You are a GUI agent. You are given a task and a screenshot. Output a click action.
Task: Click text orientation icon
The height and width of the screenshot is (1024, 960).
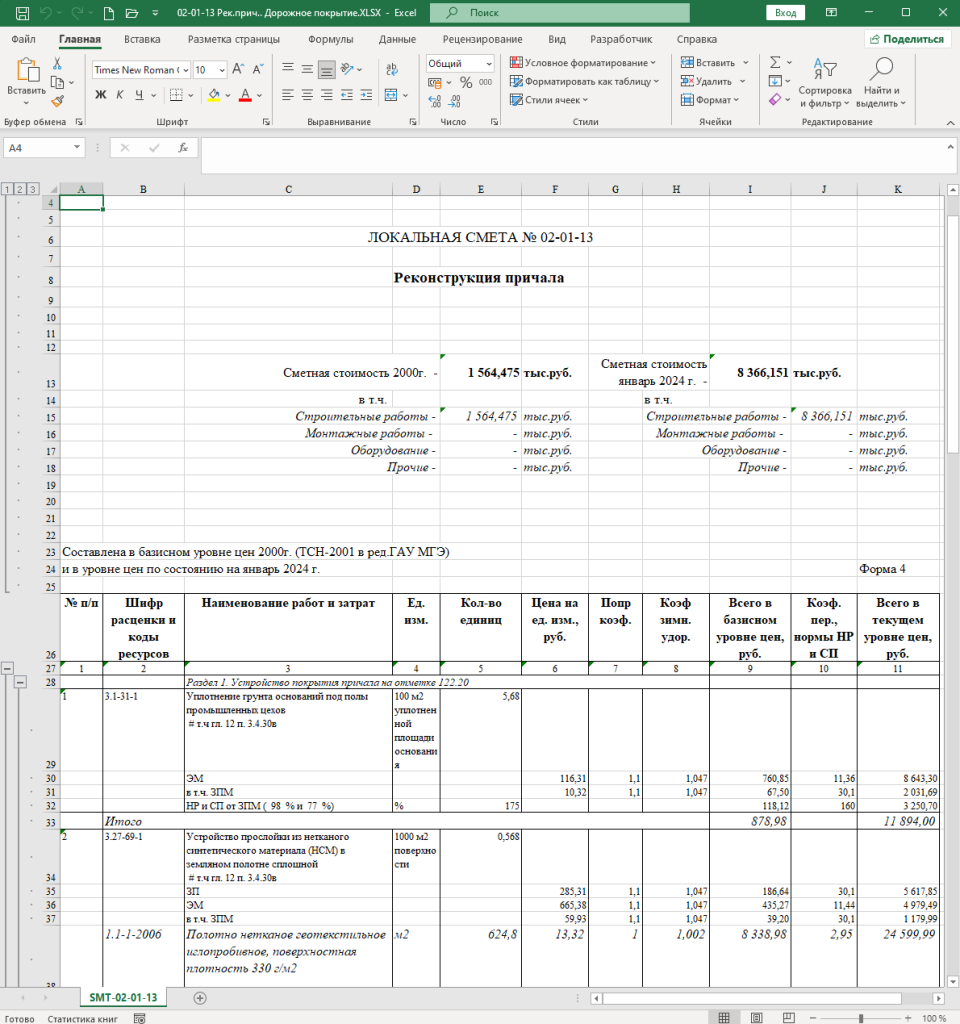tap(347, 68)
